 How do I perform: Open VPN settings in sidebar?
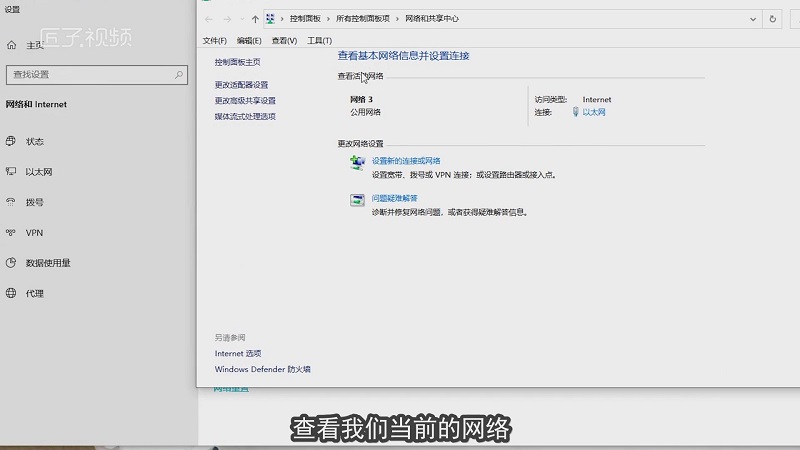(34, 233)
